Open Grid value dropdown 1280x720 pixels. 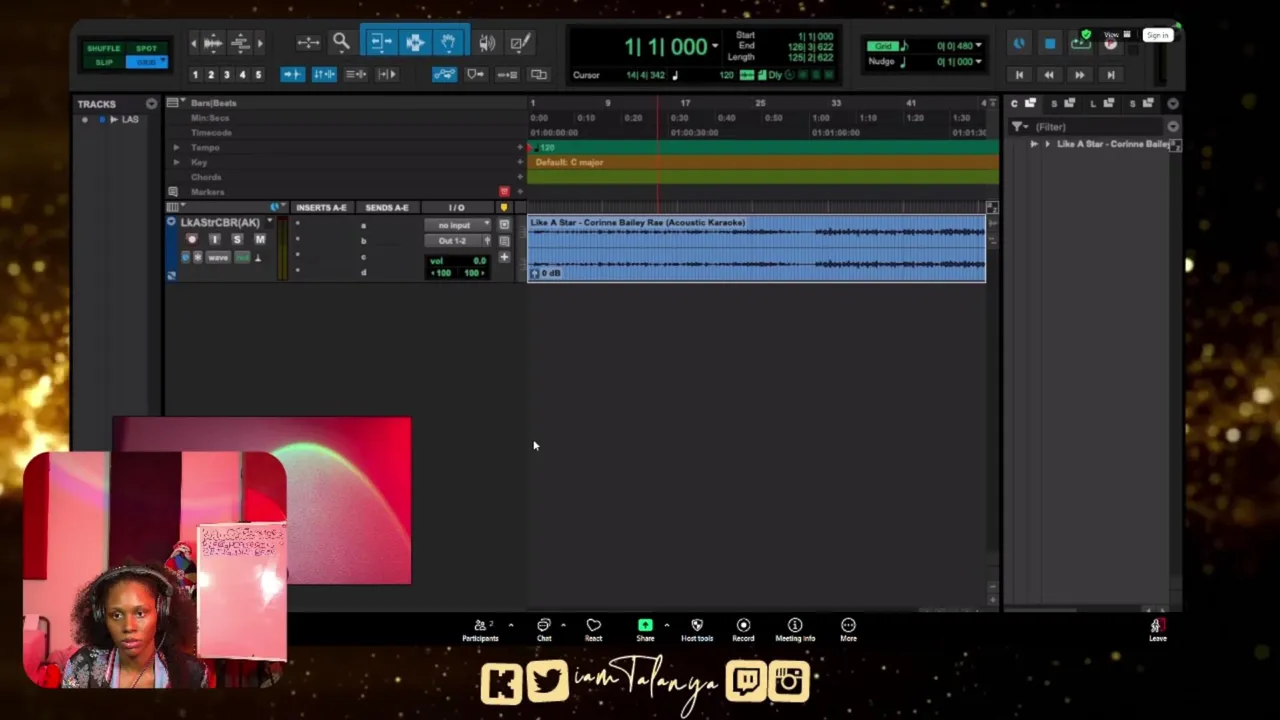pyautogui.click(x=978, y=46)
